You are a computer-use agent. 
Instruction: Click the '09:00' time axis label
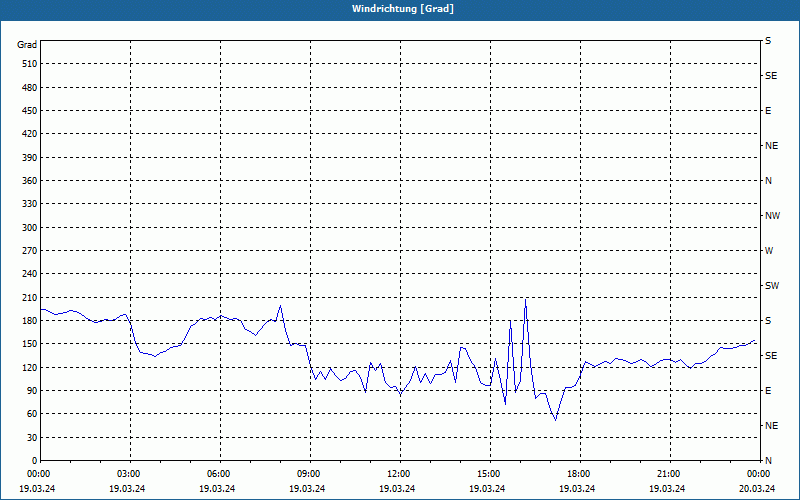pyautogui.click(x=310, y=474)
